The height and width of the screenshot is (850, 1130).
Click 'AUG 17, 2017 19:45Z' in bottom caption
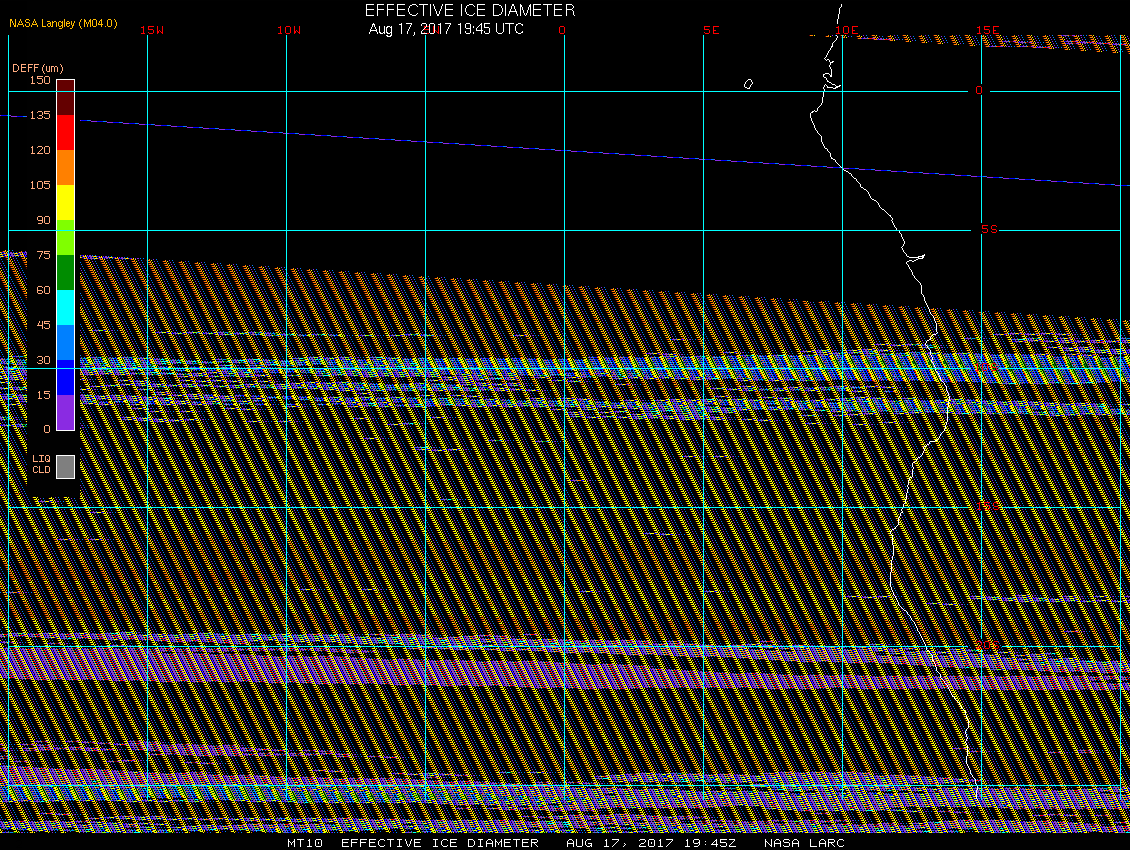click(651, 843)
